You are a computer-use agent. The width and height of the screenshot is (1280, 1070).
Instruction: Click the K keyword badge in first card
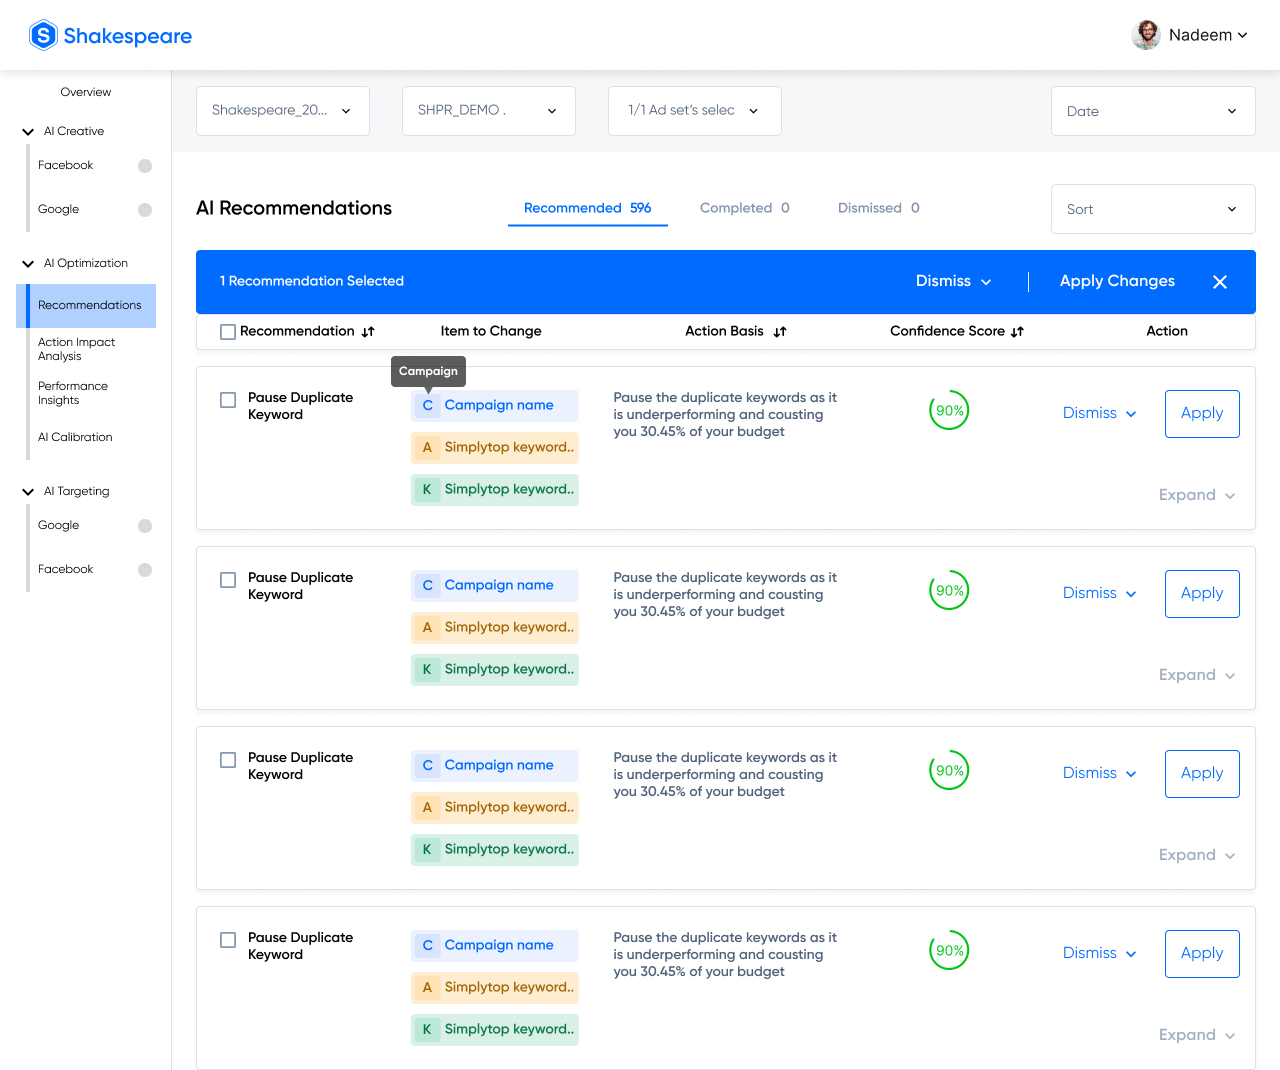(494, 489)
